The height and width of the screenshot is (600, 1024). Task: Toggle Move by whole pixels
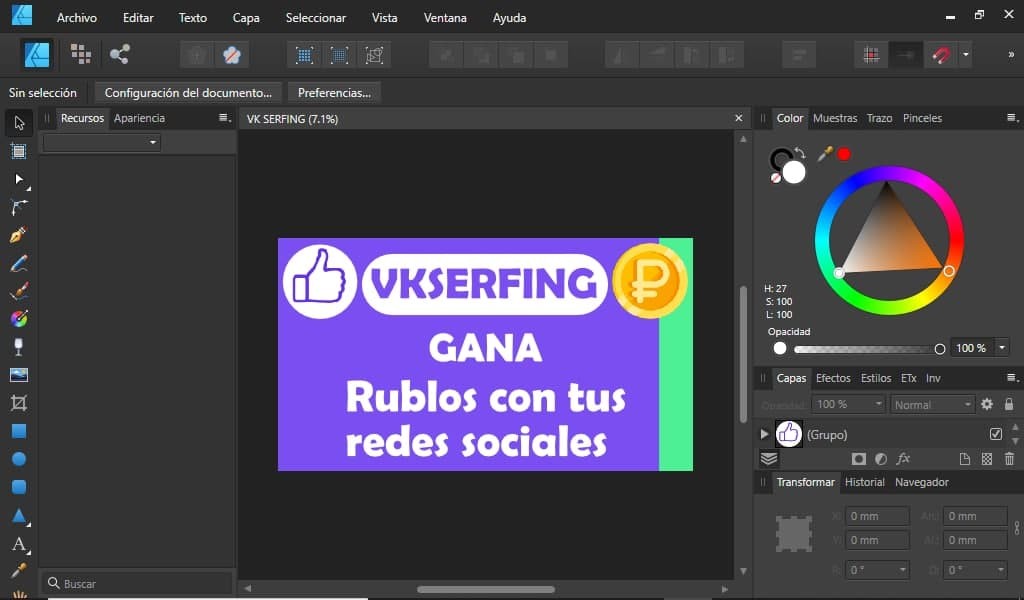click(x=906, y=55)
